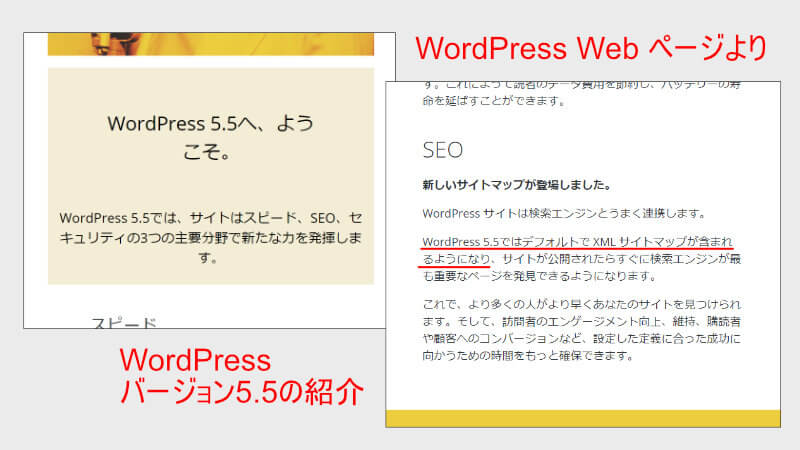Click the 'WordPress 5.5へ、ようこそ。' heading
The height and width of the screenshot is (450, 800).
210,137
